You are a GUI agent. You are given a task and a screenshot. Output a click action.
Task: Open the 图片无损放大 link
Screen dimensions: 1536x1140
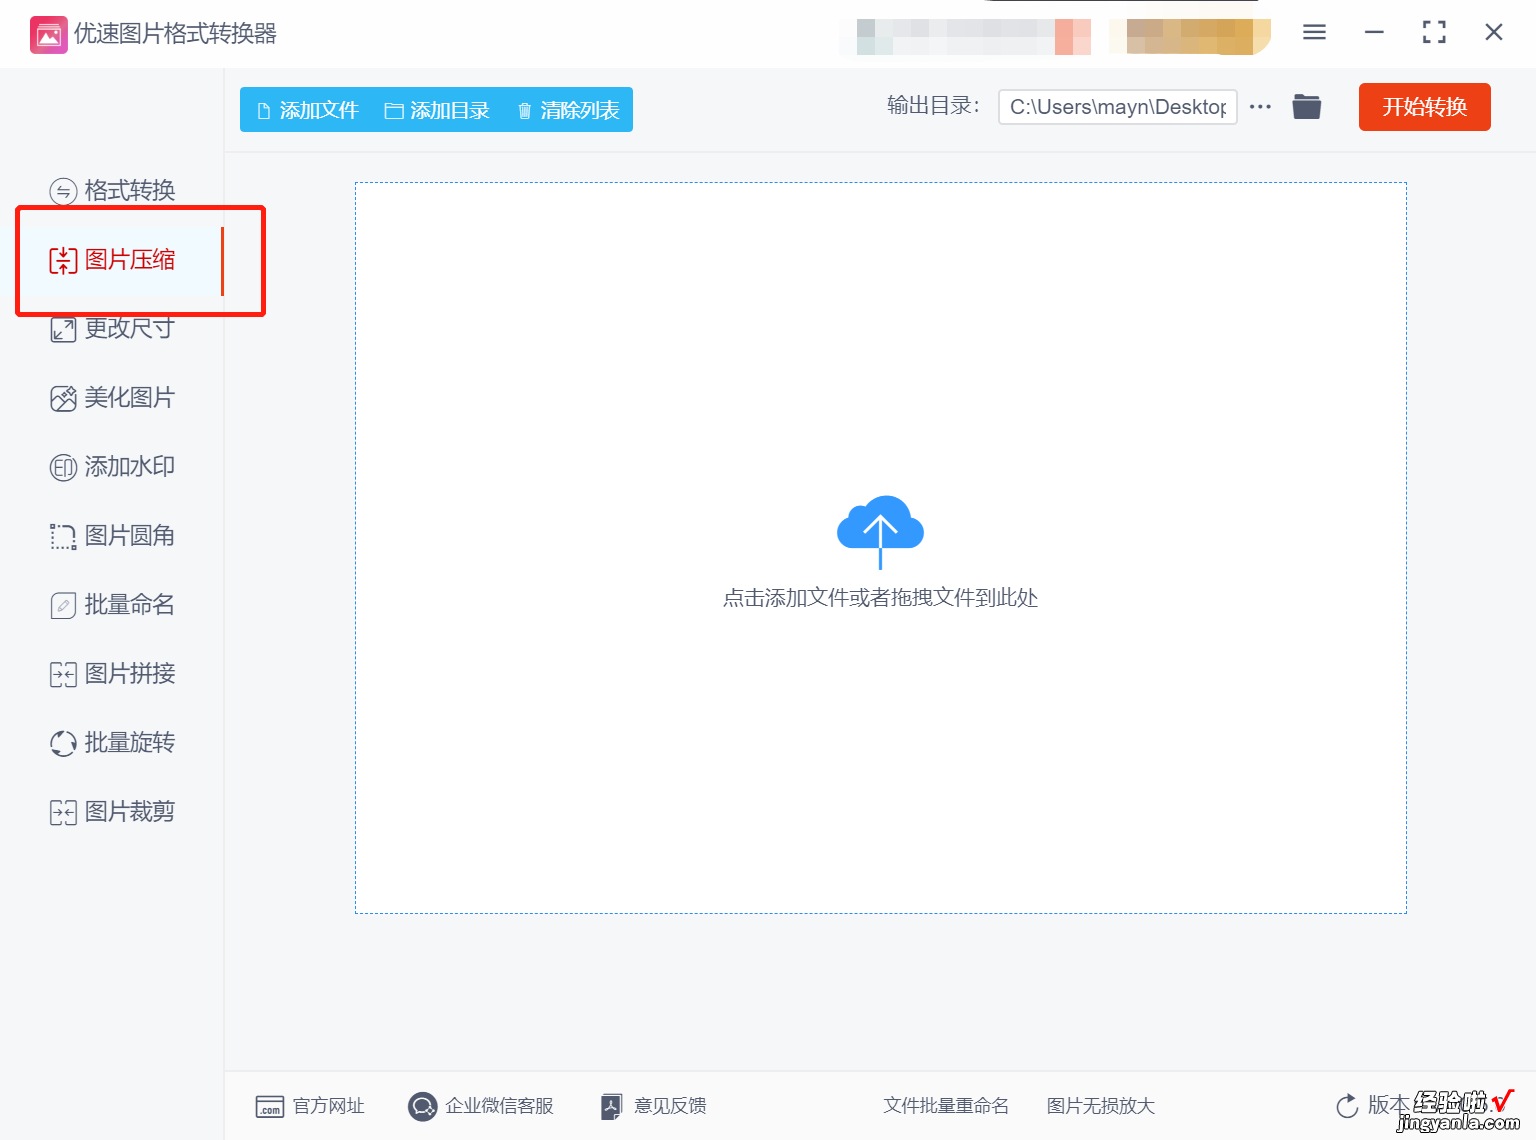(1101, 1106)
